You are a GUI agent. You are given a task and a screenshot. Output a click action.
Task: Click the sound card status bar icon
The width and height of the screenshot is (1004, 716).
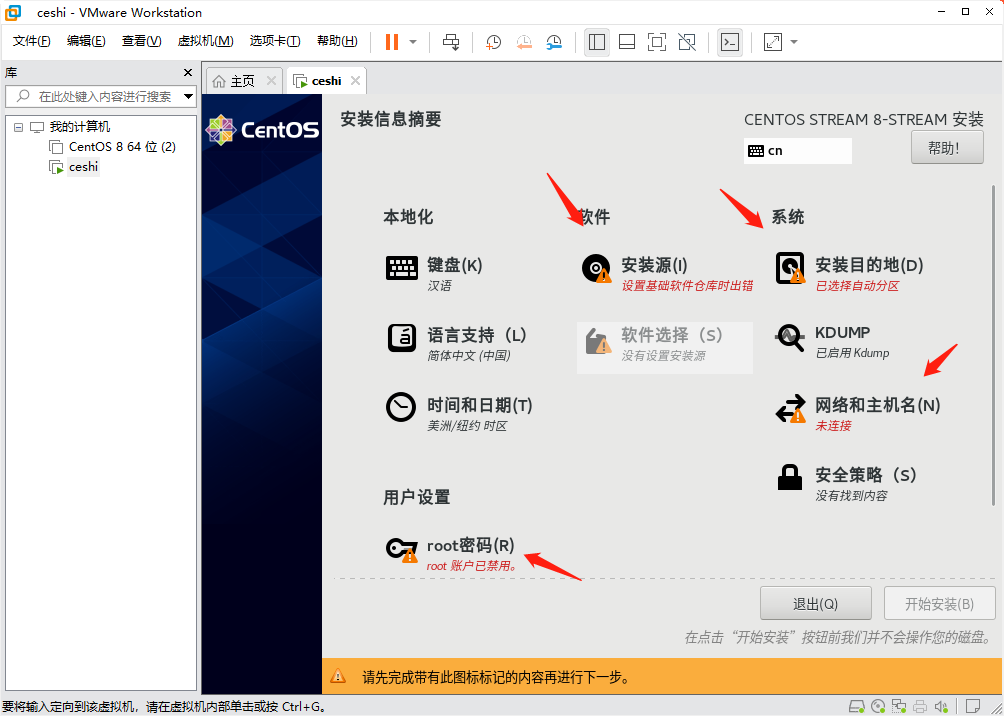pos(941,706)
